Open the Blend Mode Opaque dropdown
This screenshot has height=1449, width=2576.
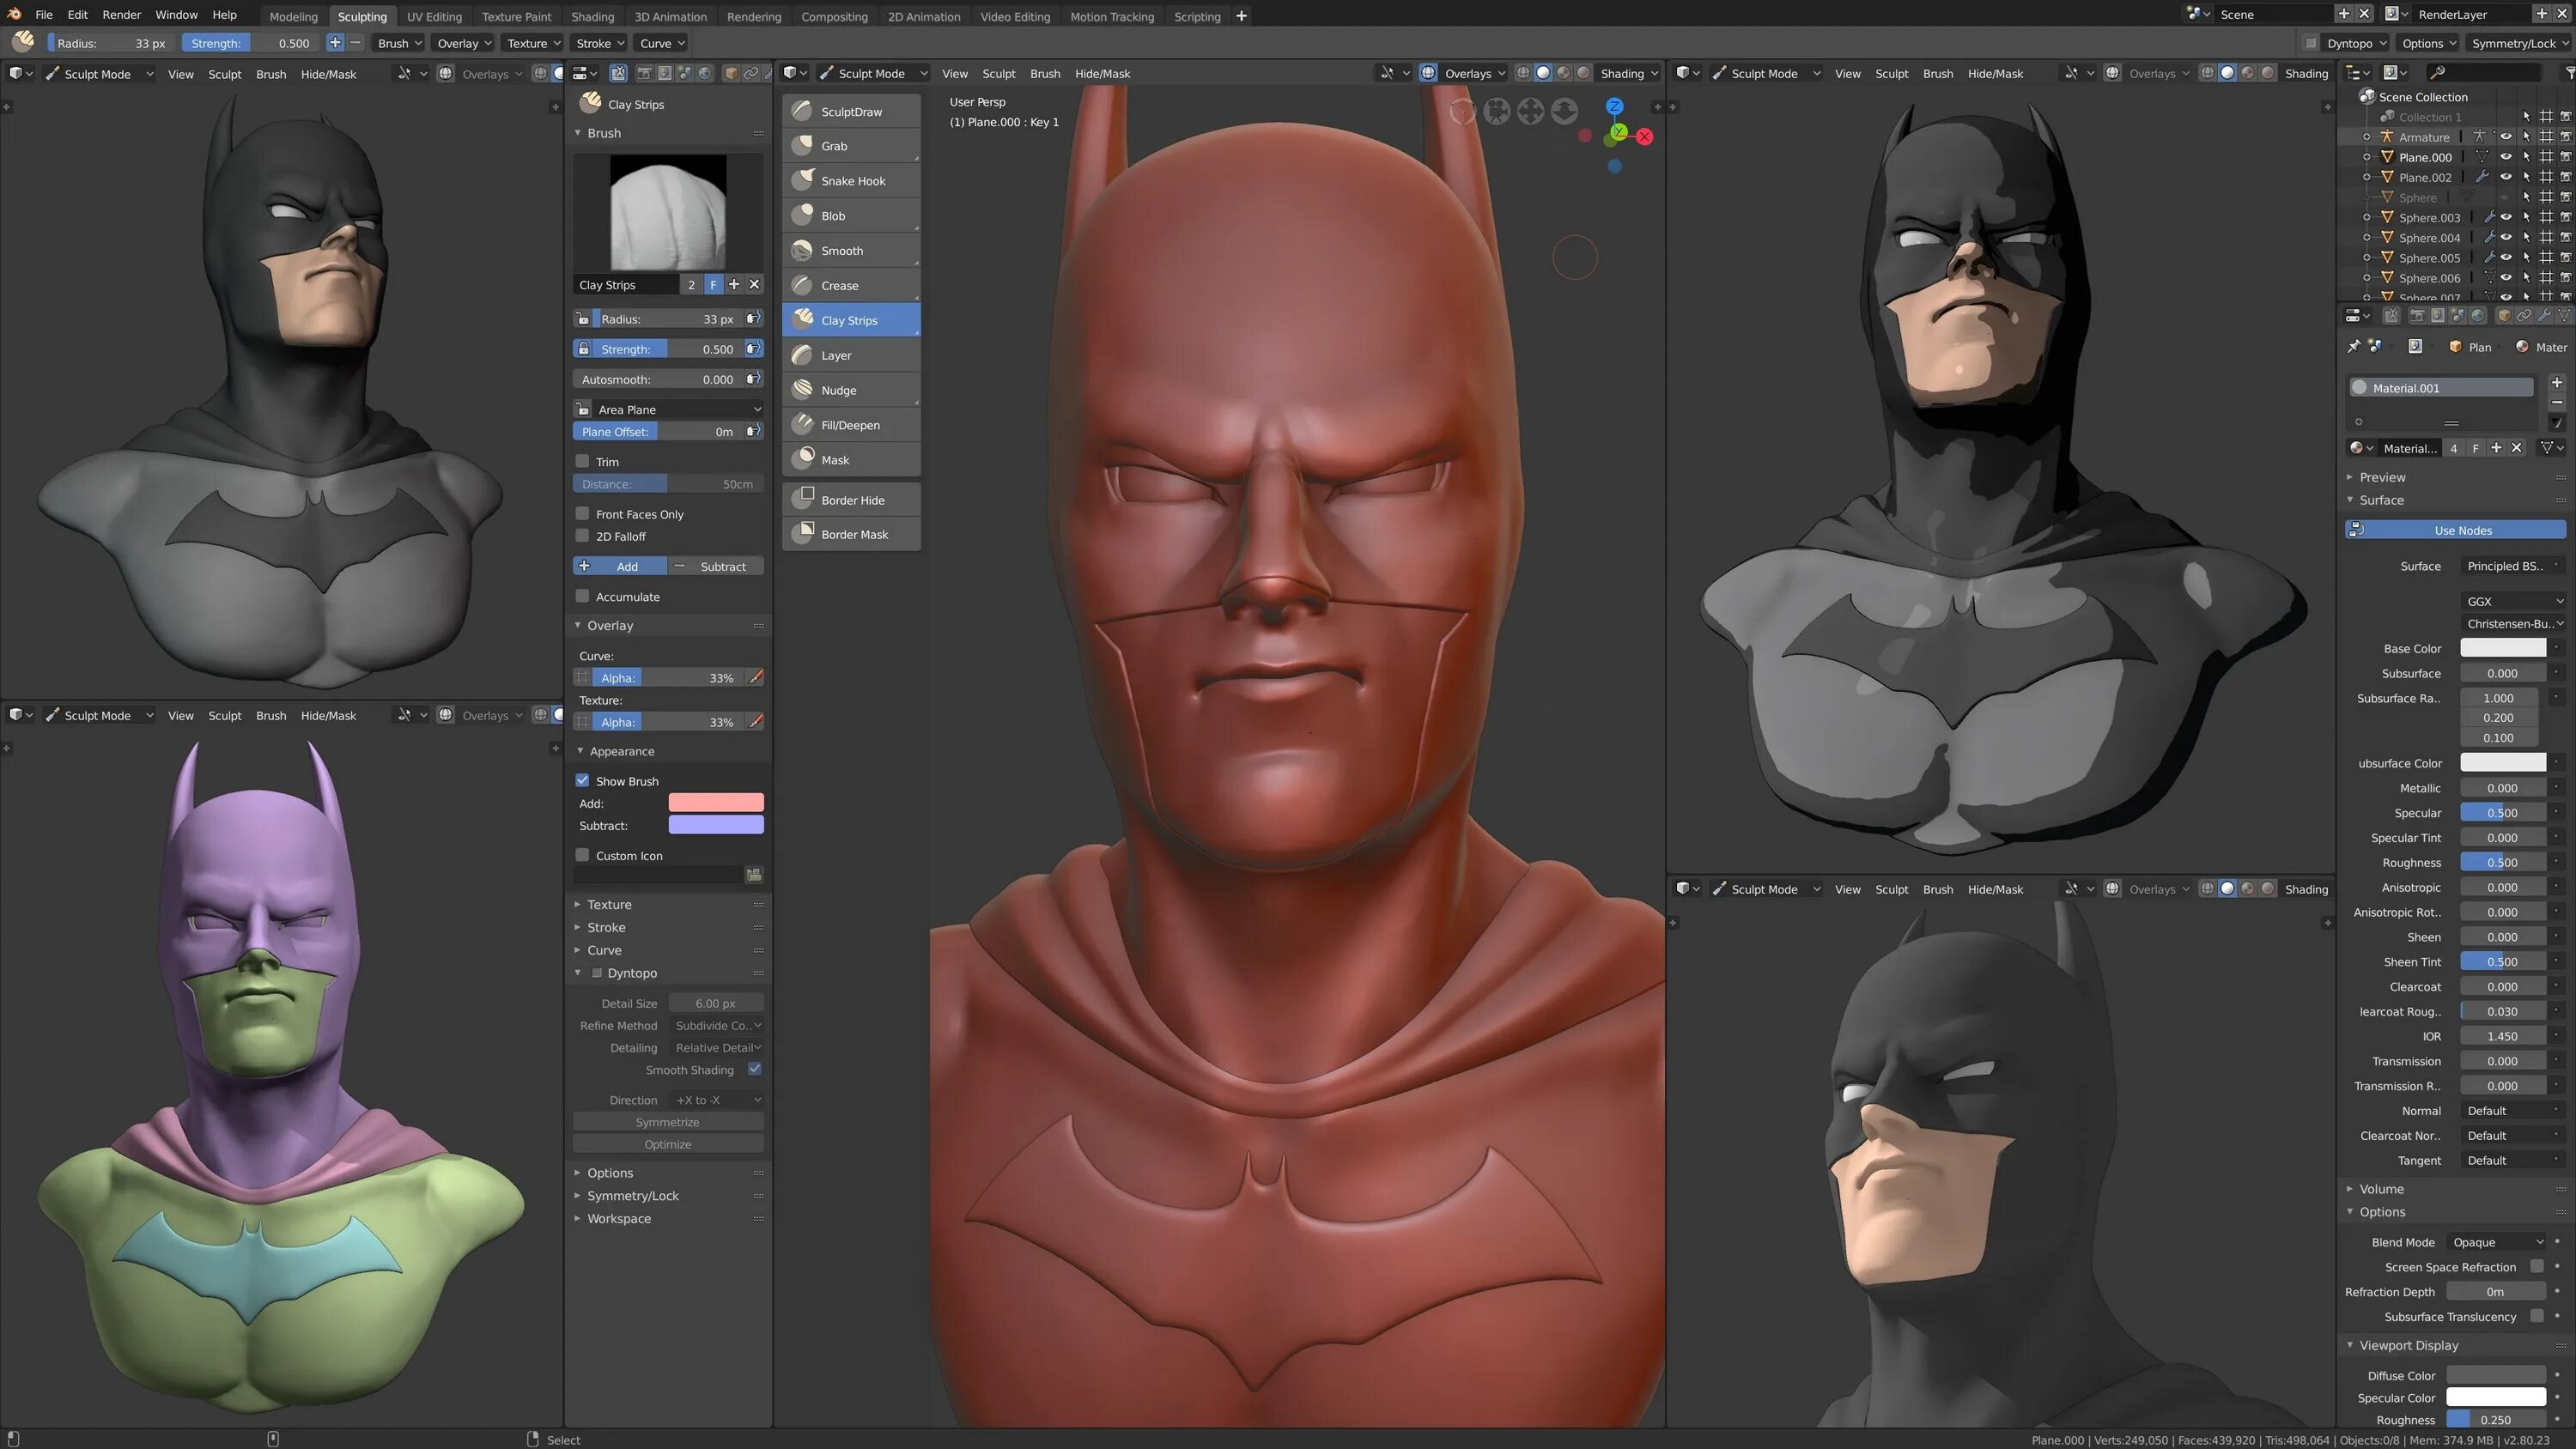coord(2496,1242)
